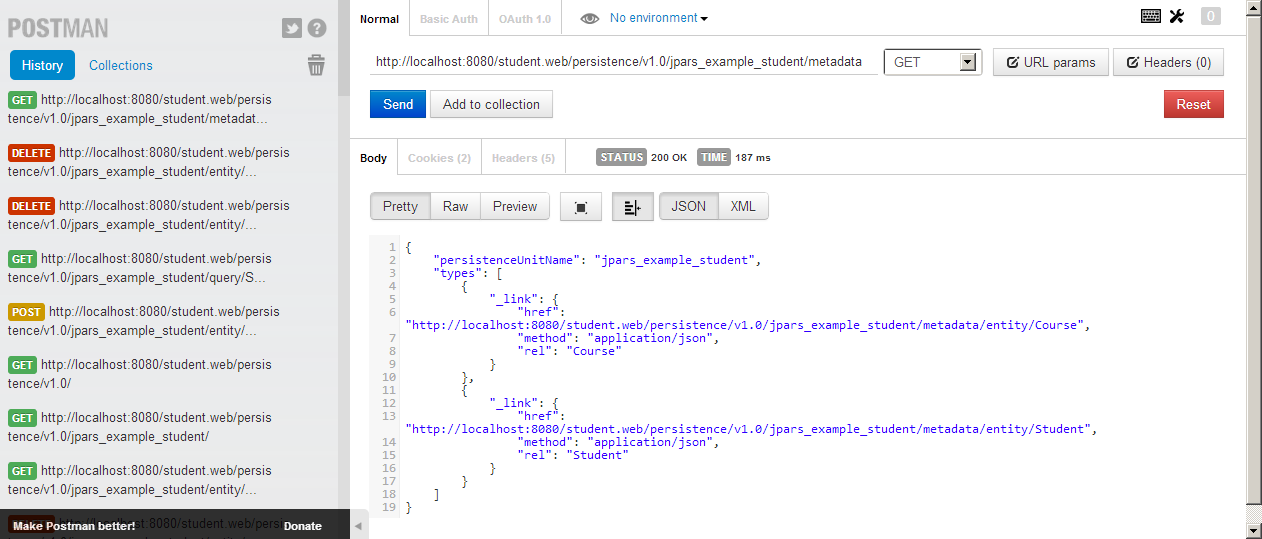Click Student entity href link

(748, 429)
